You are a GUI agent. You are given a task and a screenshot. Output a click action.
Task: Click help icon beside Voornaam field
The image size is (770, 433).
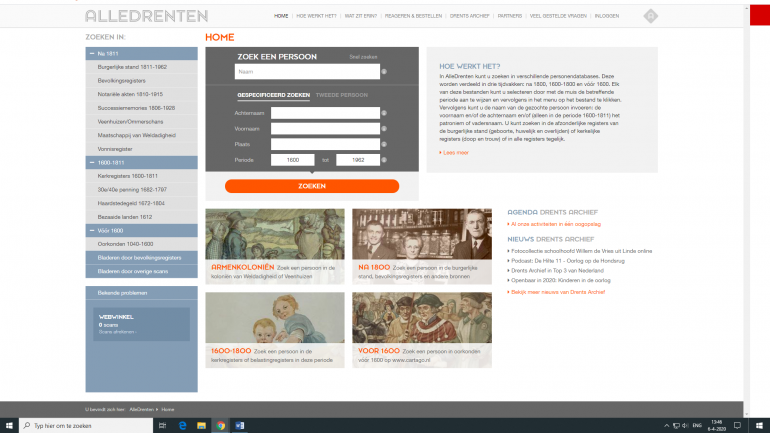384,129
